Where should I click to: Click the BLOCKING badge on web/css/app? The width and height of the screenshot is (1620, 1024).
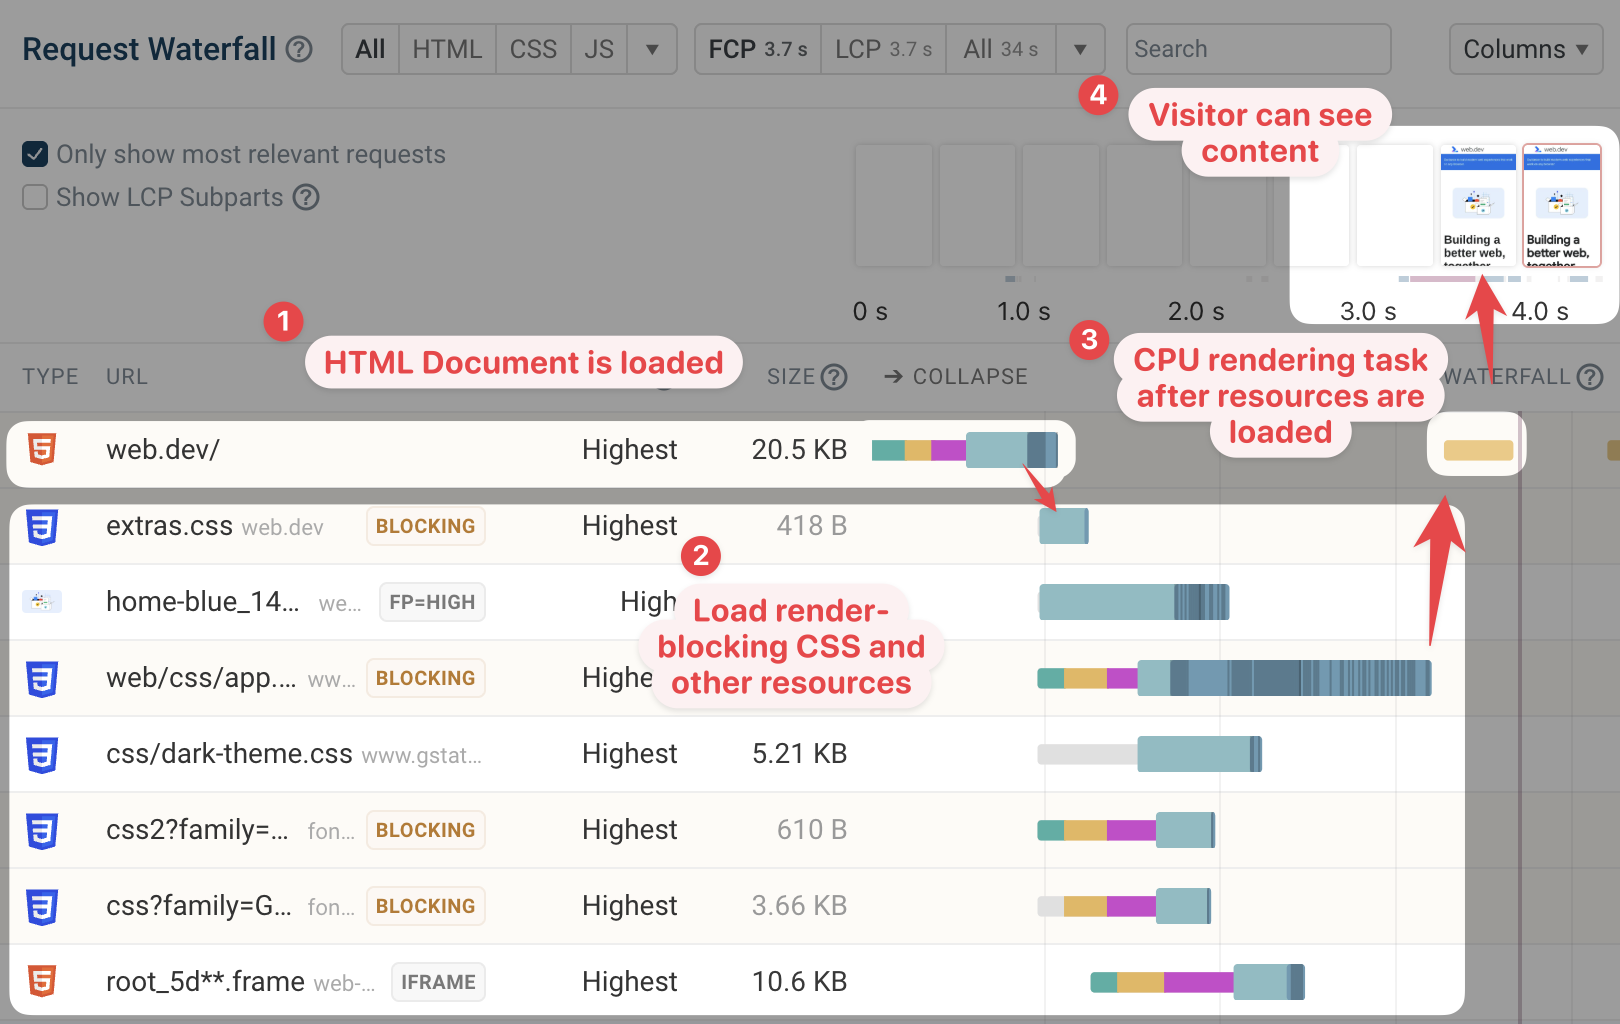(x=426, y=678)
